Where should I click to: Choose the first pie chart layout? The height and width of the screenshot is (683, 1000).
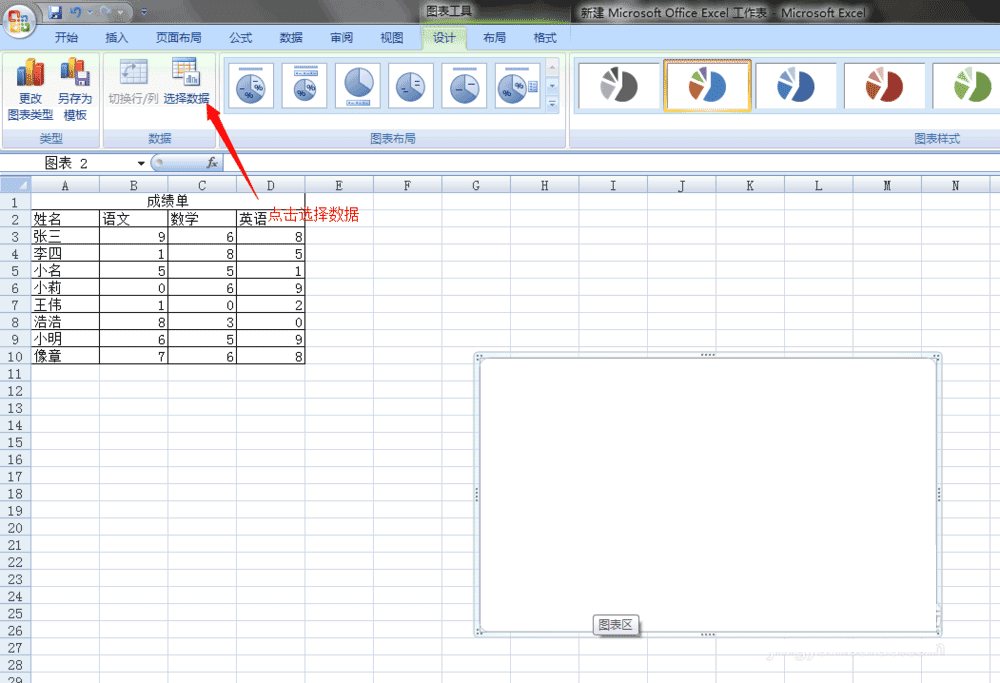251,85
